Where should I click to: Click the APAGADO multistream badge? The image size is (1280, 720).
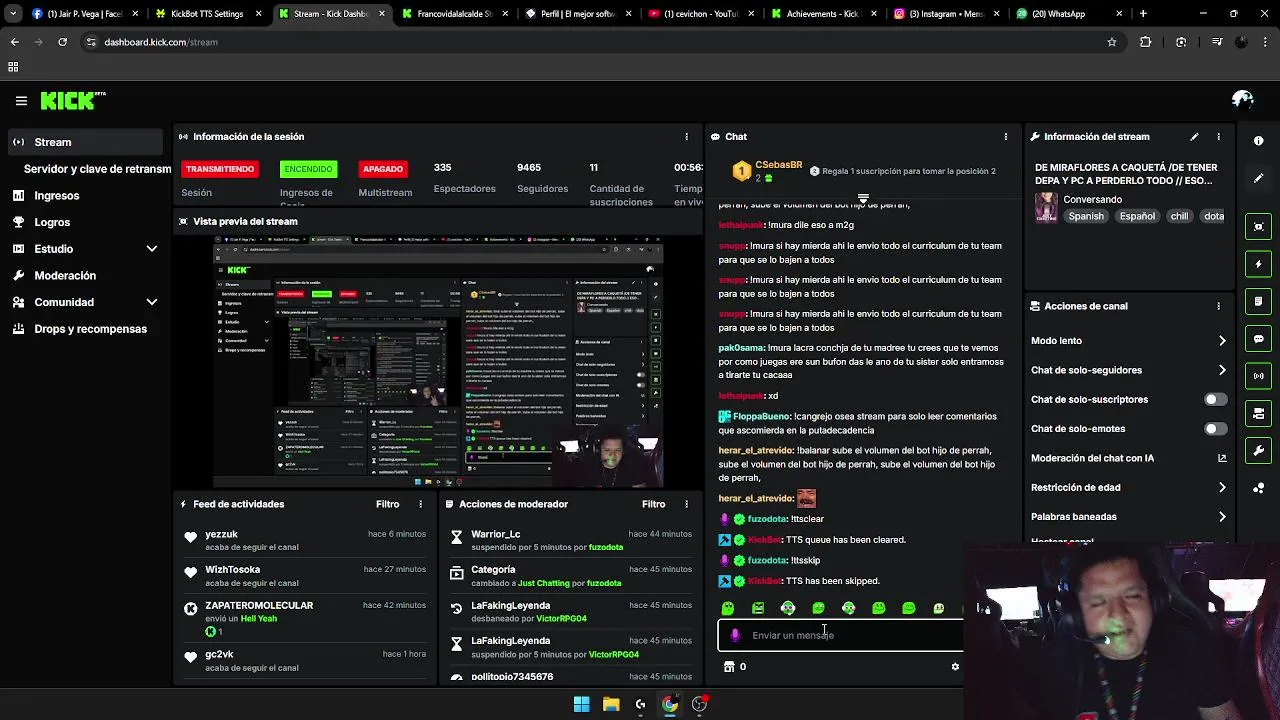click(x=383, y=169)
